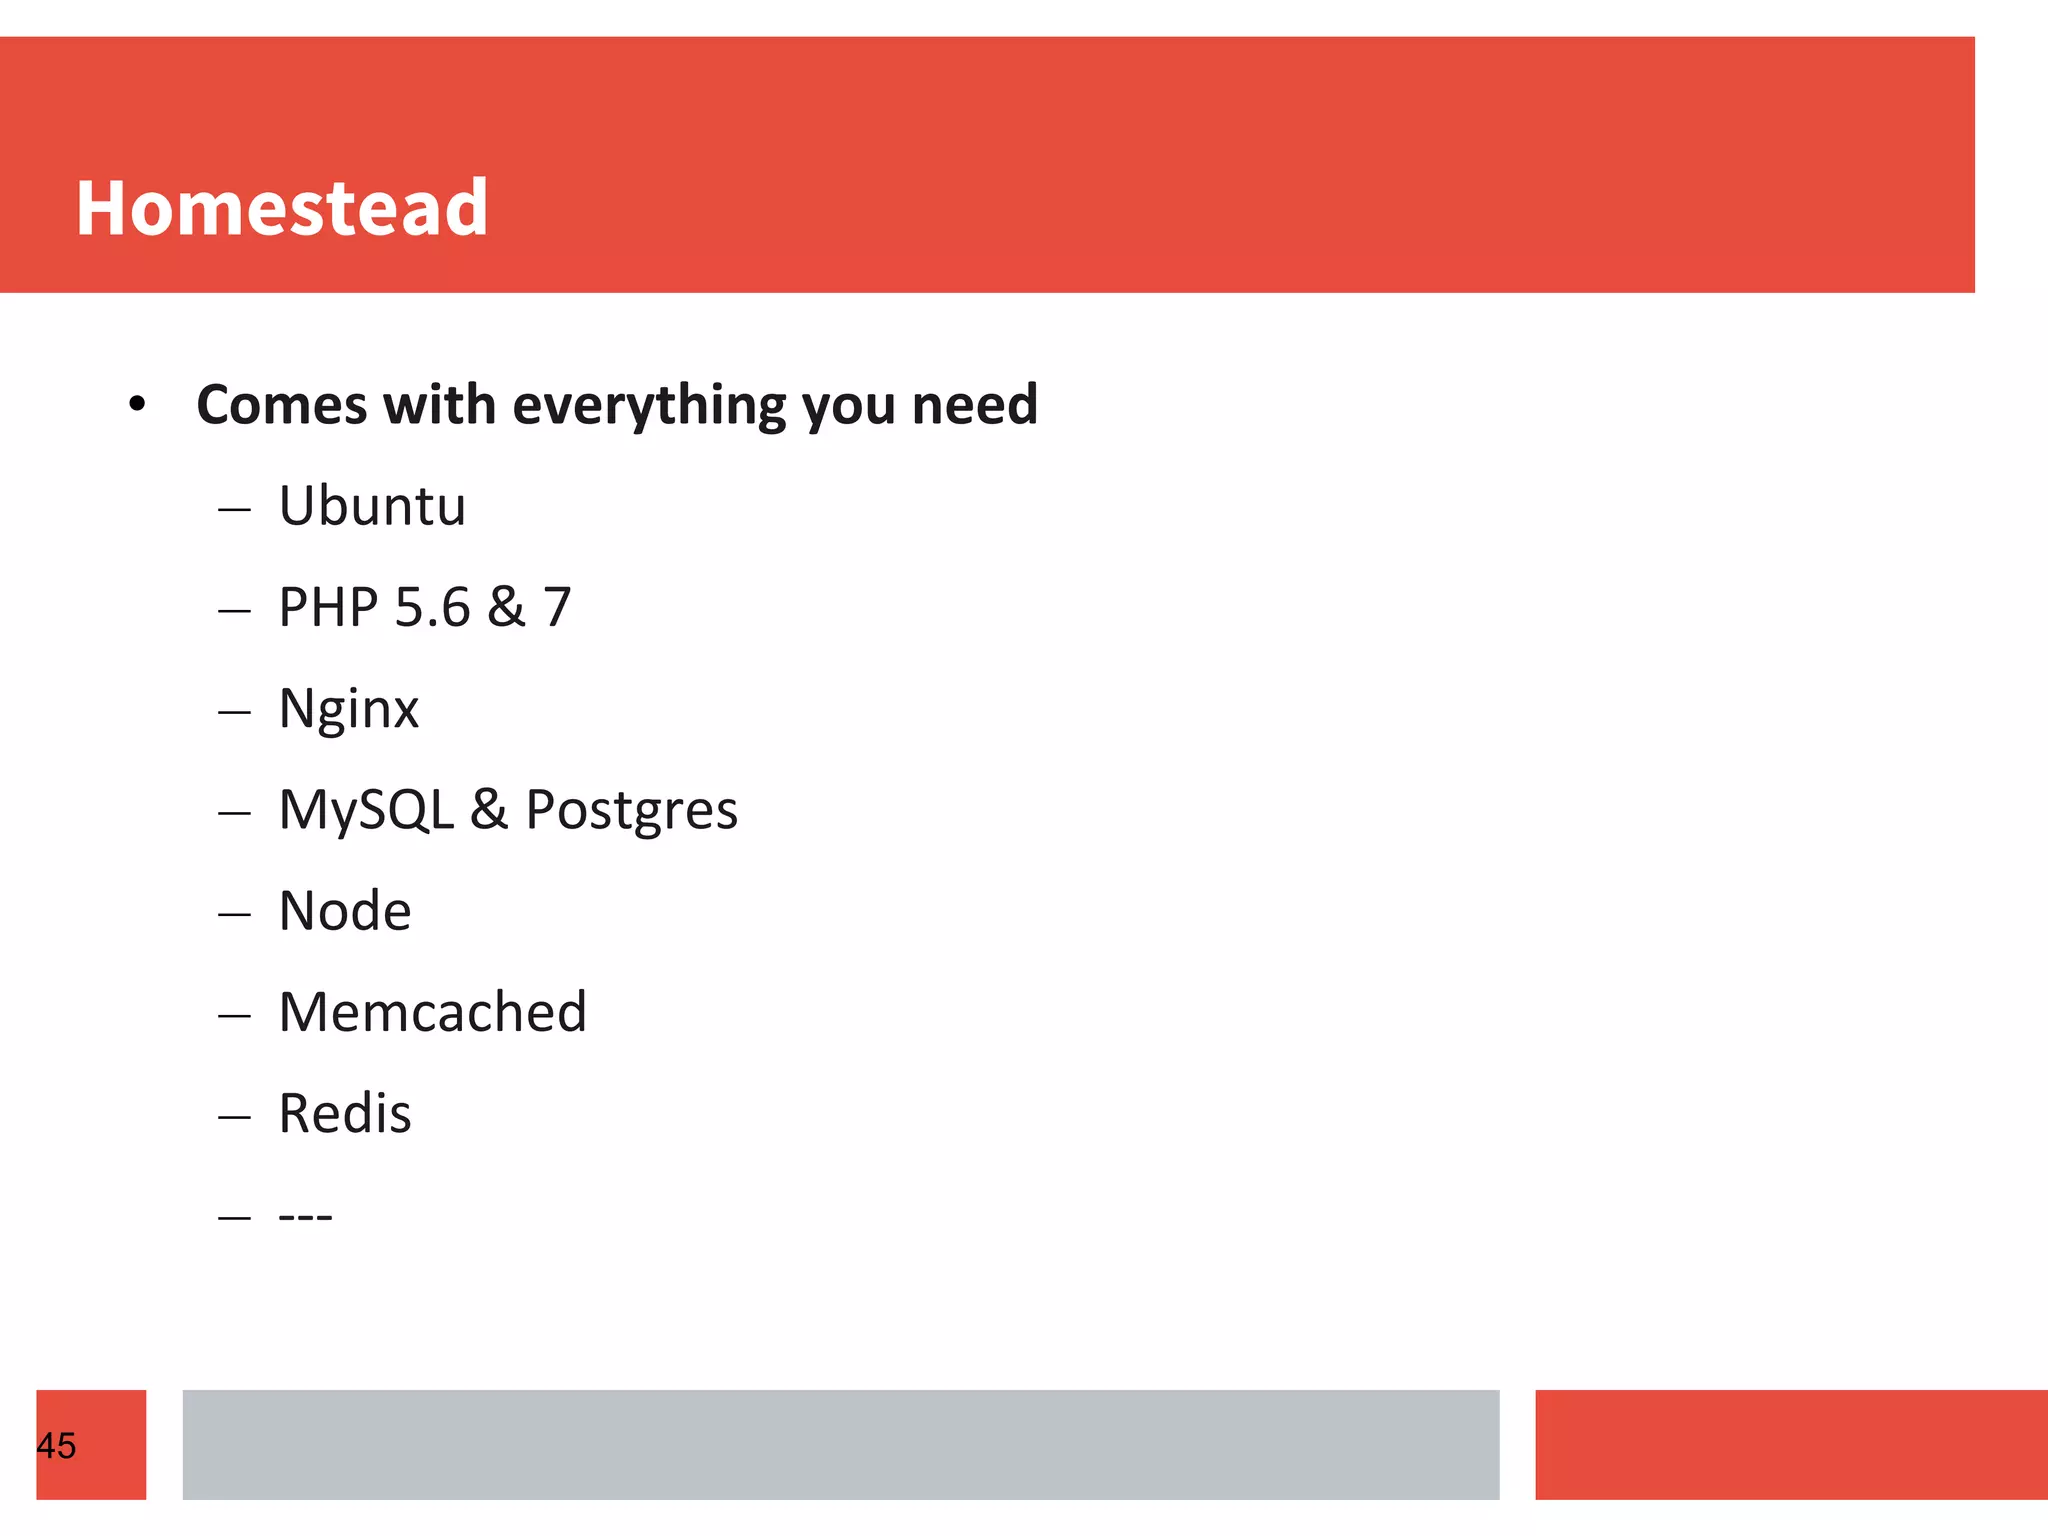Click the red footer block at right
2048x1536 pixels.
[1791, 1444]
